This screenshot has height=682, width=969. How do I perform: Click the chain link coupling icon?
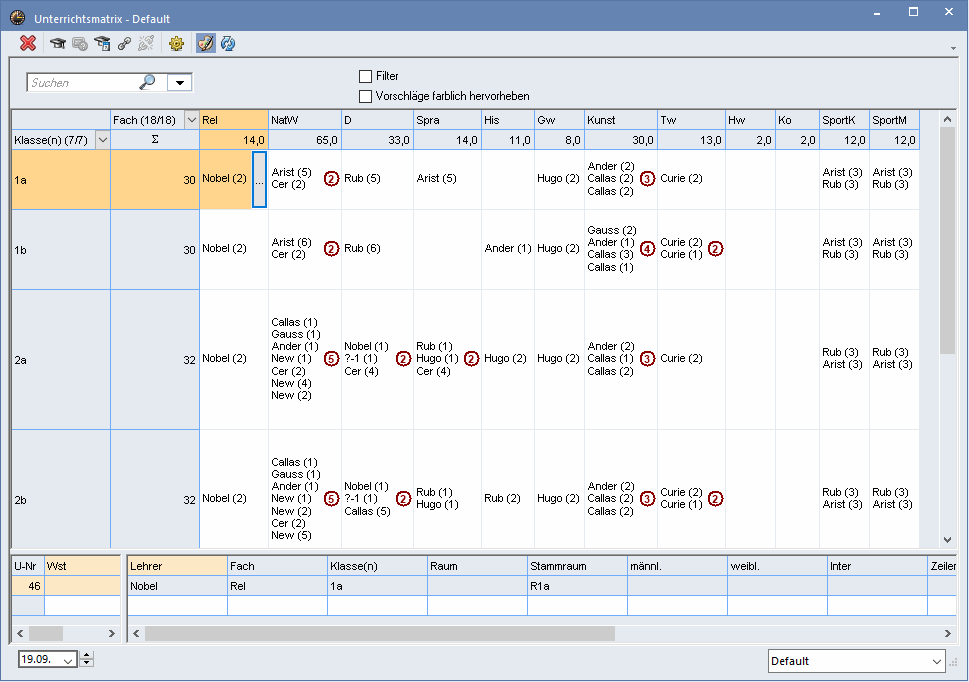click(124, 43)
